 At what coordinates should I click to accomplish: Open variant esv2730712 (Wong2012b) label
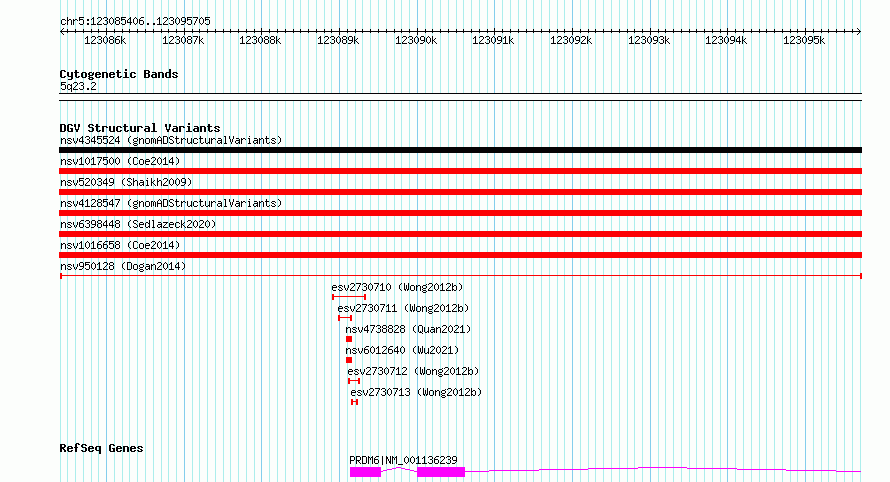(413, 371)
